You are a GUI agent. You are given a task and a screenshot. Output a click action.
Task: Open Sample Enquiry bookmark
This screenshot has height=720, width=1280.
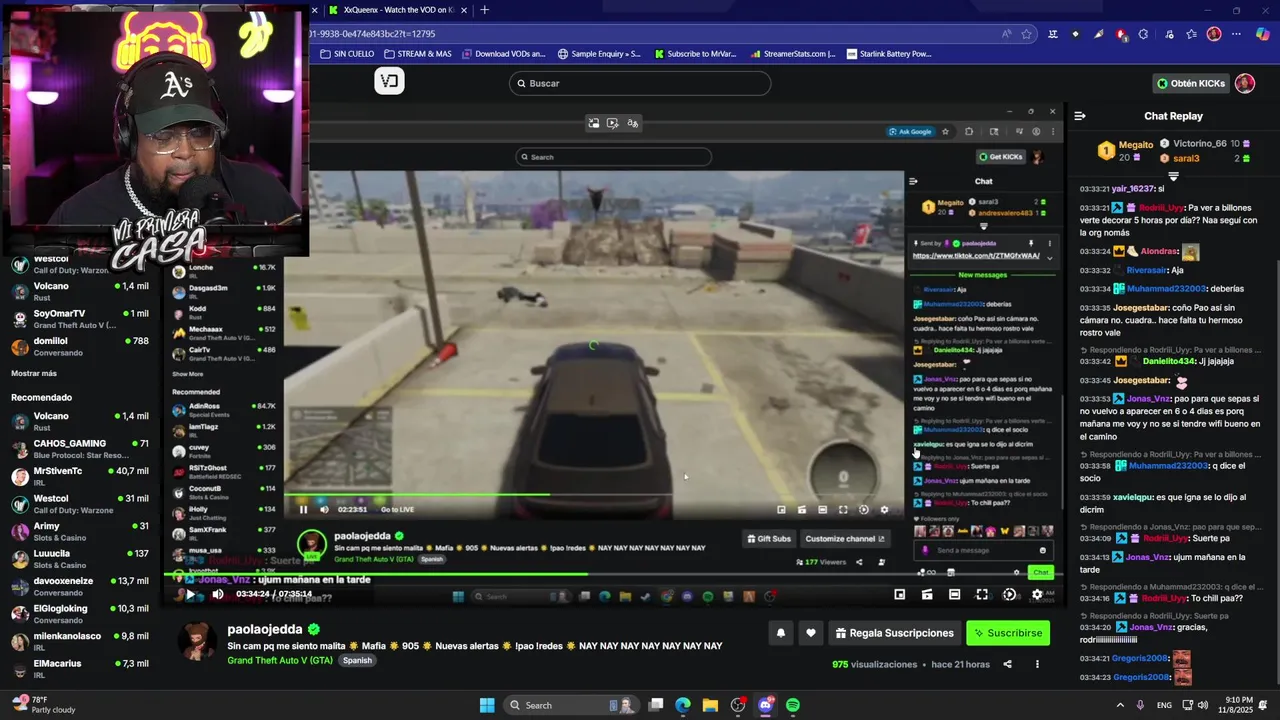point(599,54)
